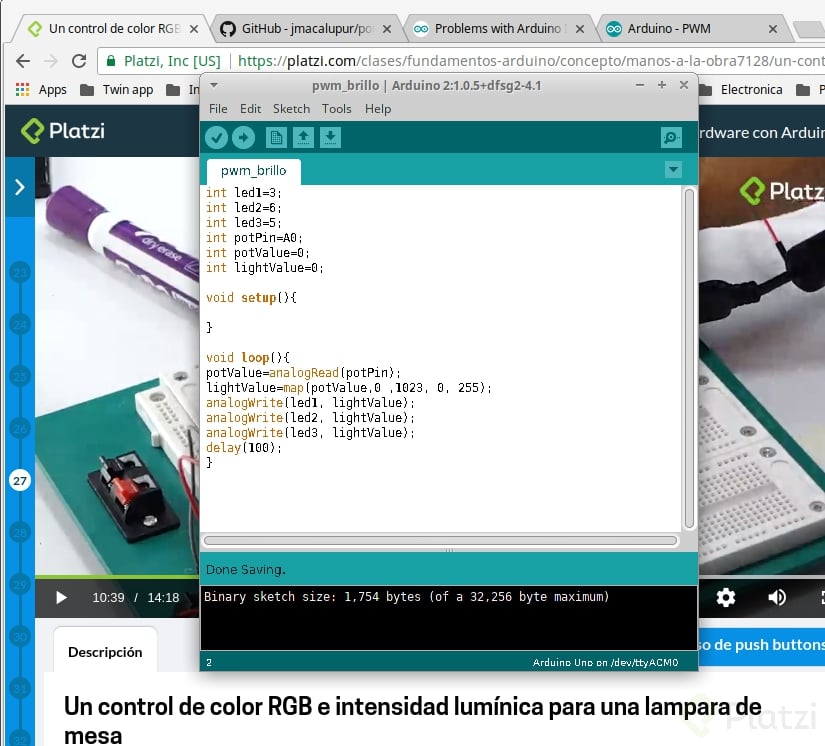The width and height of the screenshot is (825, 746).
Task: Open the Help menu
Action: click(378, 109)
